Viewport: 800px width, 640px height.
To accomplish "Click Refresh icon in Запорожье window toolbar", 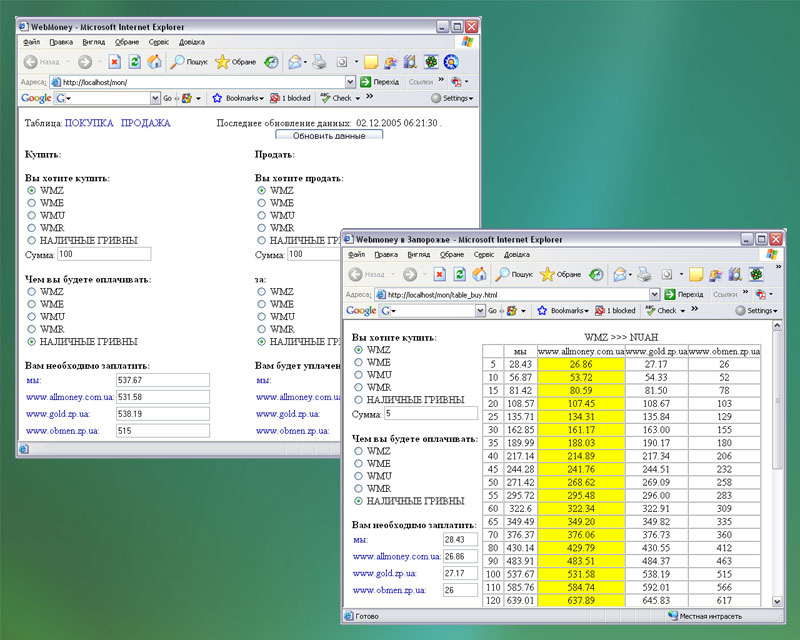I will pyautogui.click(x=460, y=275).
